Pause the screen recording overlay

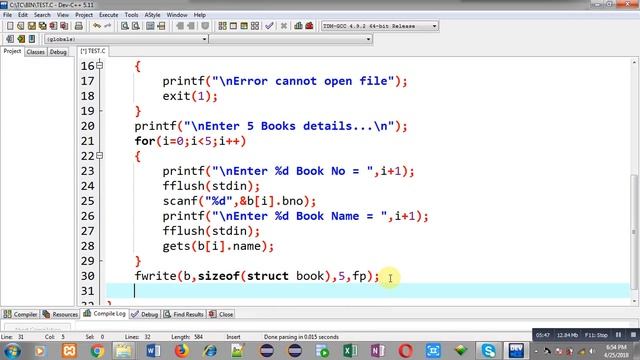click(618, 335)
